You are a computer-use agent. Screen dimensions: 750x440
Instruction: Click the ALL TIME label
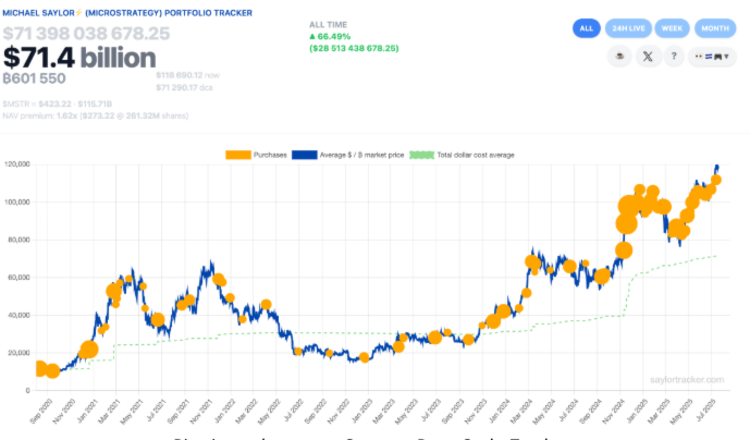(328, 24)
